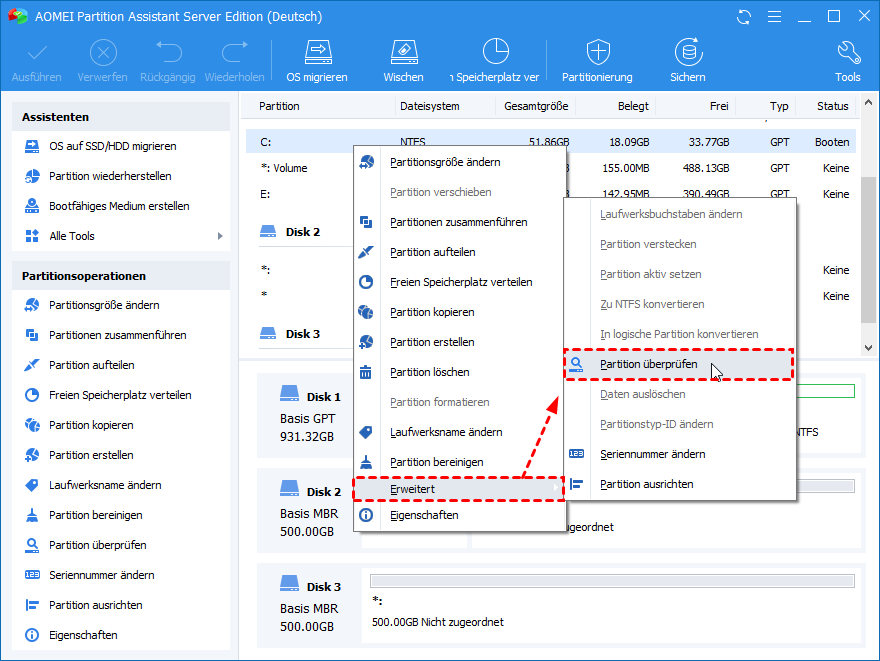880x661 pixels.
Task: Open the hamburger menu in title bar
Action: tap(774, 17)
